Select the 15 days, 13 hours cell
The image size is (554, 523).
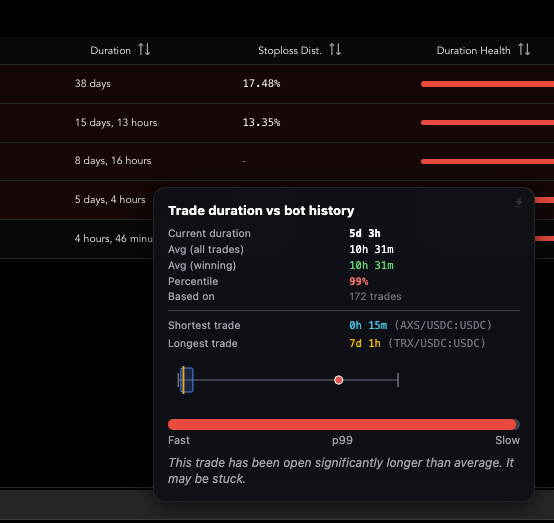coord(116,123)
